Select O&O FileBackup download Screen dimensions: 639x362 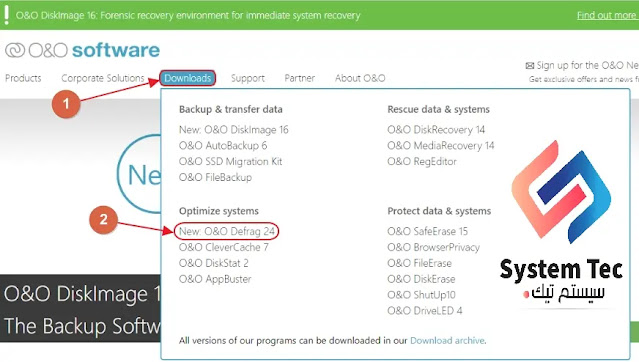215,177
